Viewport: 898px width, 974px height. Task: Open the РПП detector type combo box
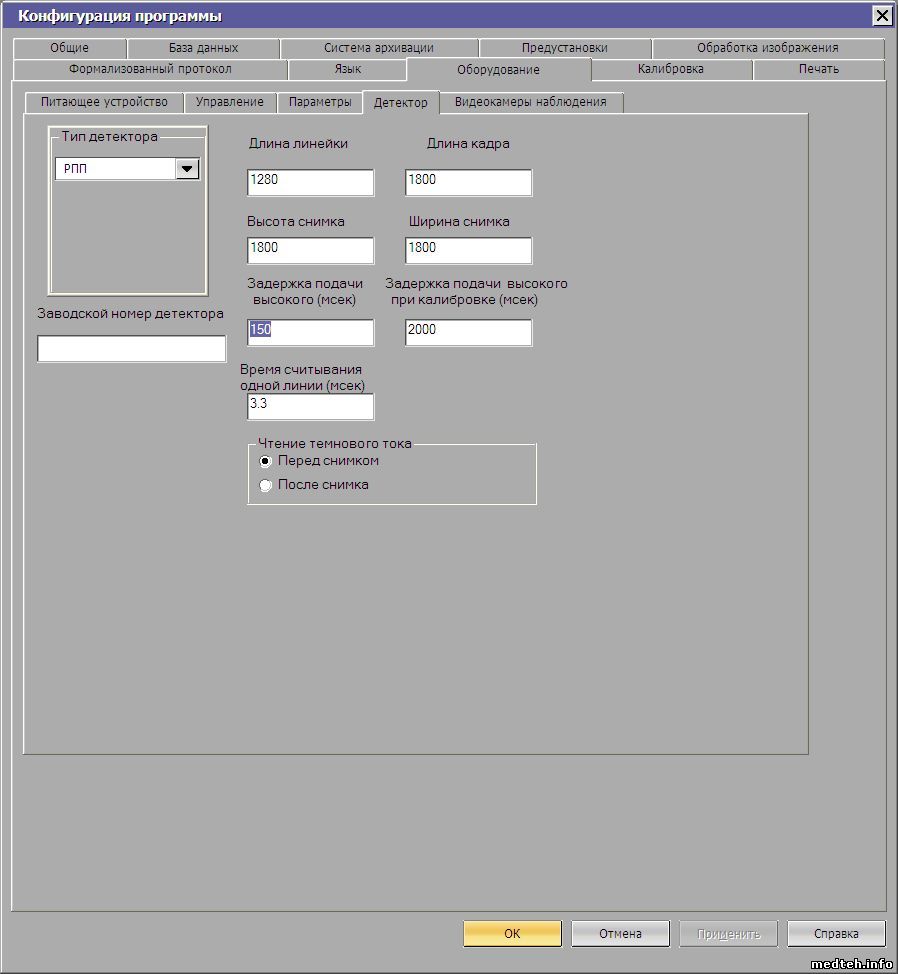[x=116, y=169]
